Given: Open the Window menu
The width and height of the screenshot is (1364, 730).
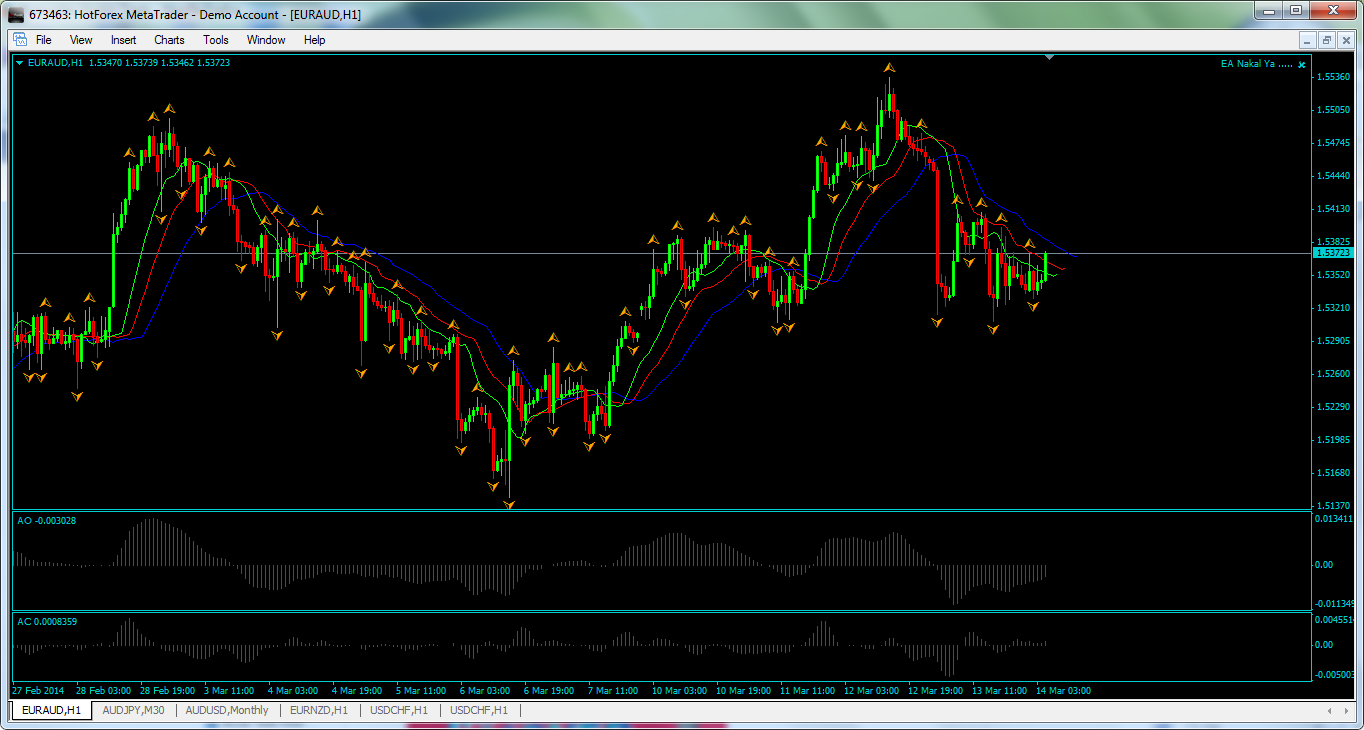Looking at the screenshot, I should pos(266,40).
